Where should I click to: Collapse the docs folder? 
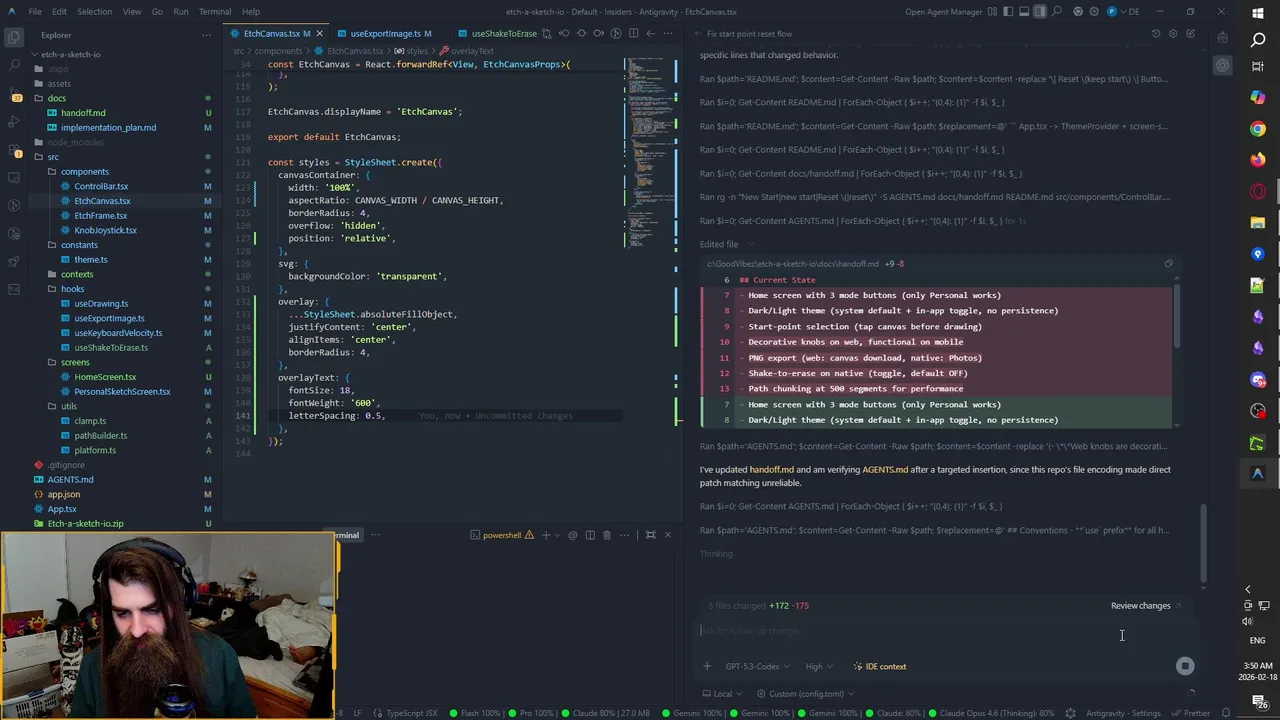[57, 98]
